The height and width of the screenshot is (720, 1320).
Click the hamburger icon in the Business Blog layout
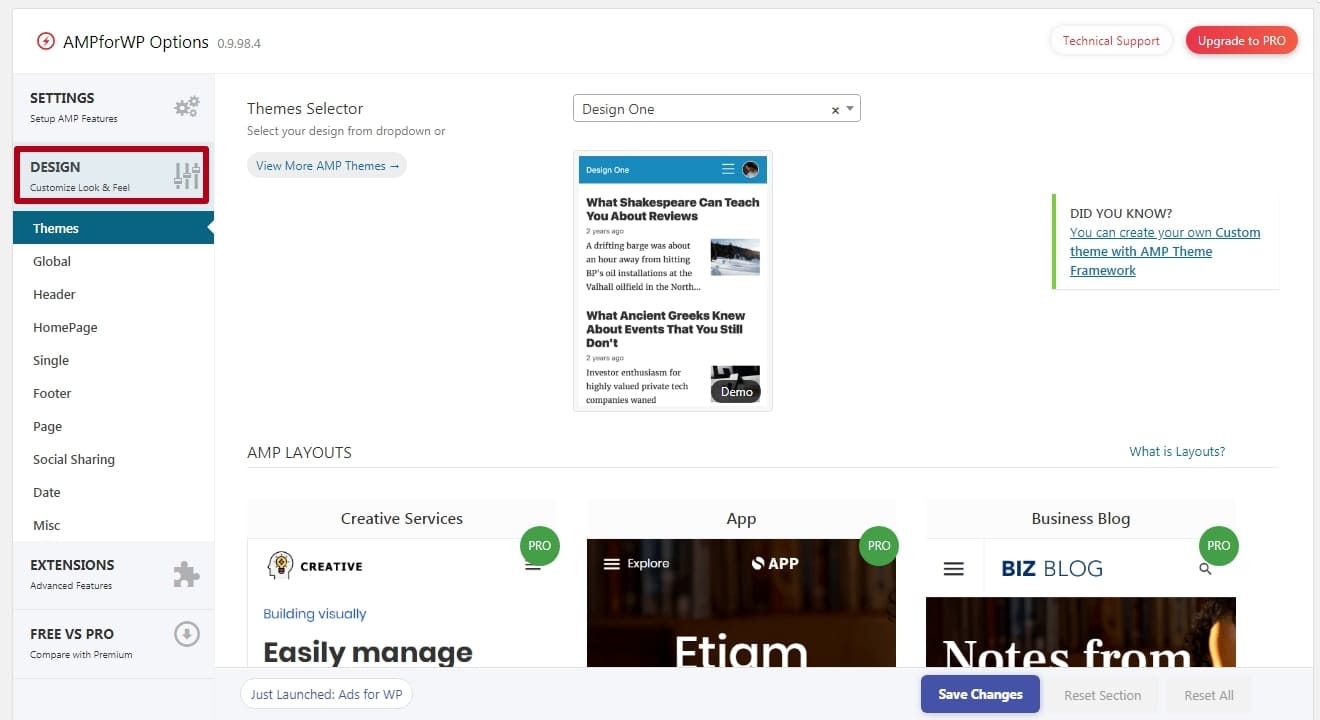pos(954,569)
